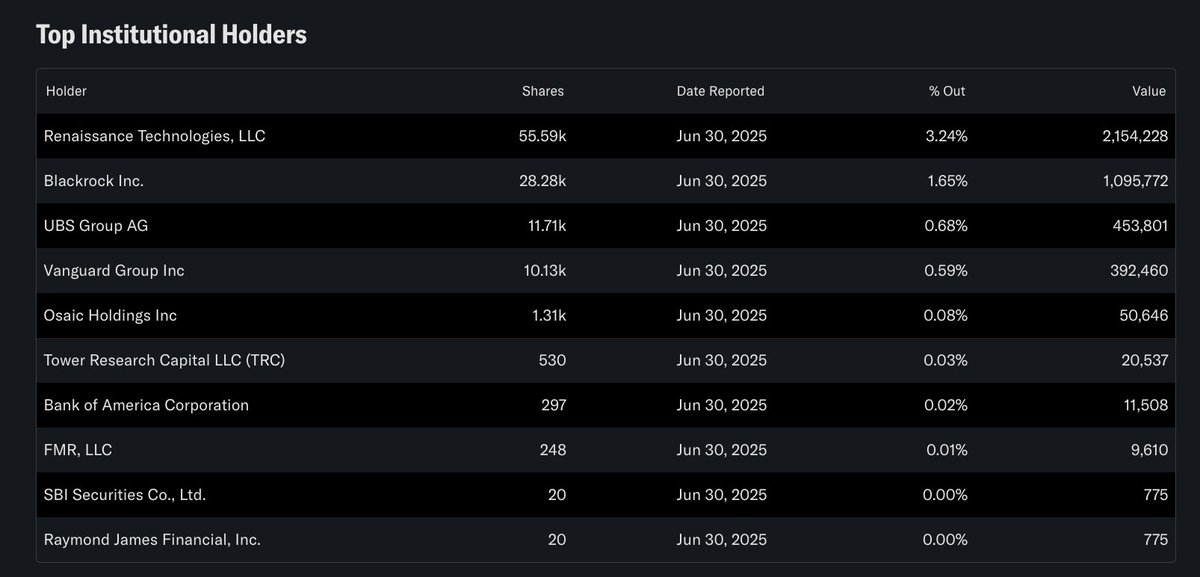Click the date in UBS Group AG row
Screen dimensions: 1200x577
coord(721,226)
